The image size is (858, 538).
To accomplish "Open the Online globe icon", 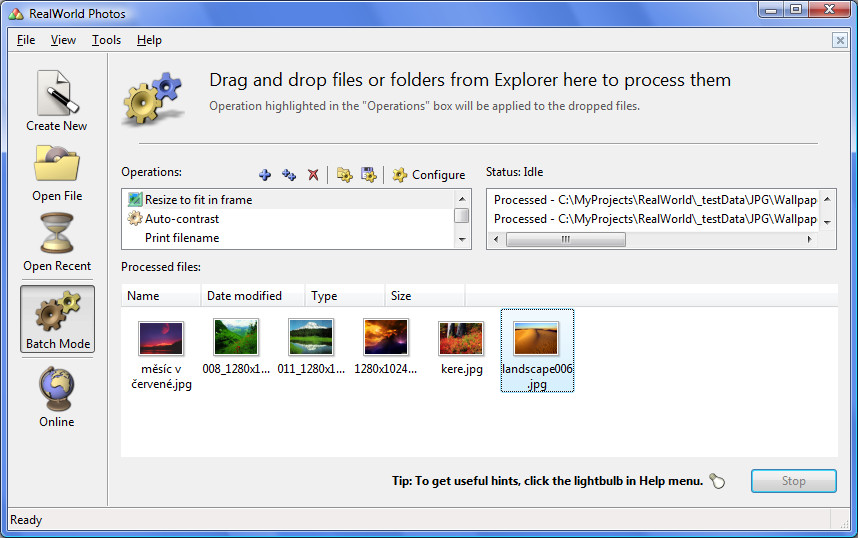I will (57, 389).
